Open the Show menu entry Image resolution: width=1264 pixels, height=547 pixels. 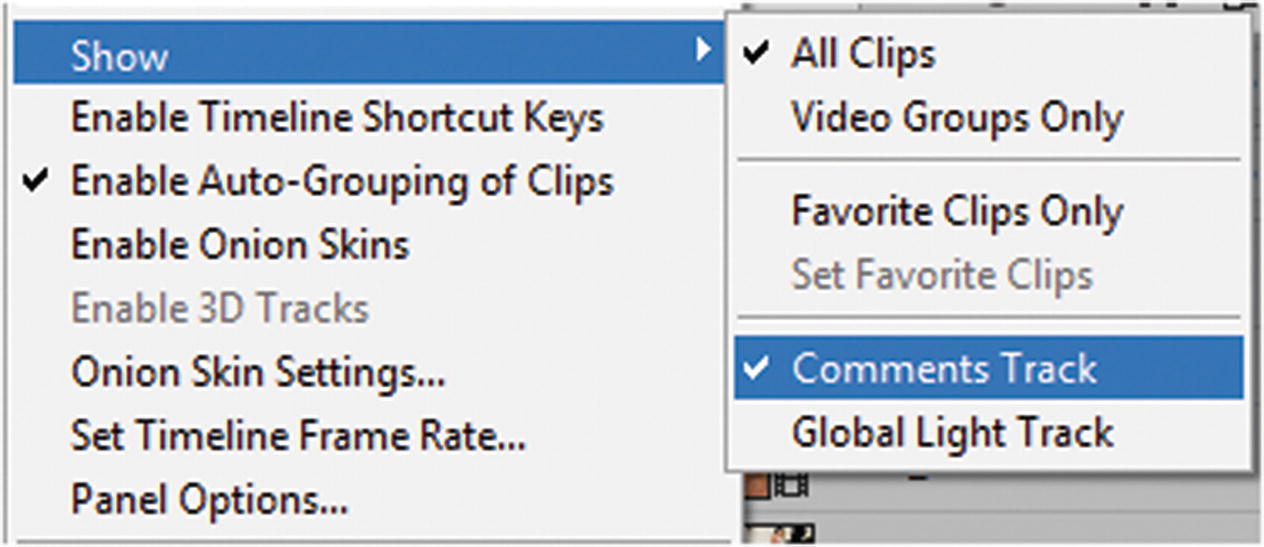[x=120, y=56]
